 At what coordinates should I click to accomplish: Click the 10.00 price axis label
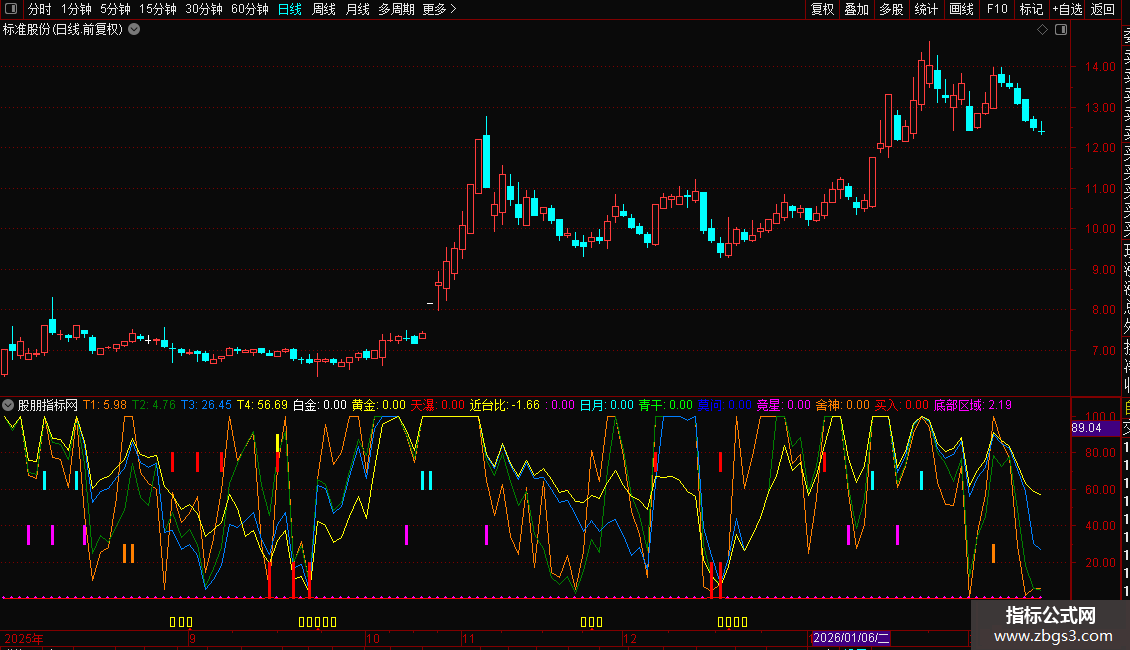point(1100,229)
